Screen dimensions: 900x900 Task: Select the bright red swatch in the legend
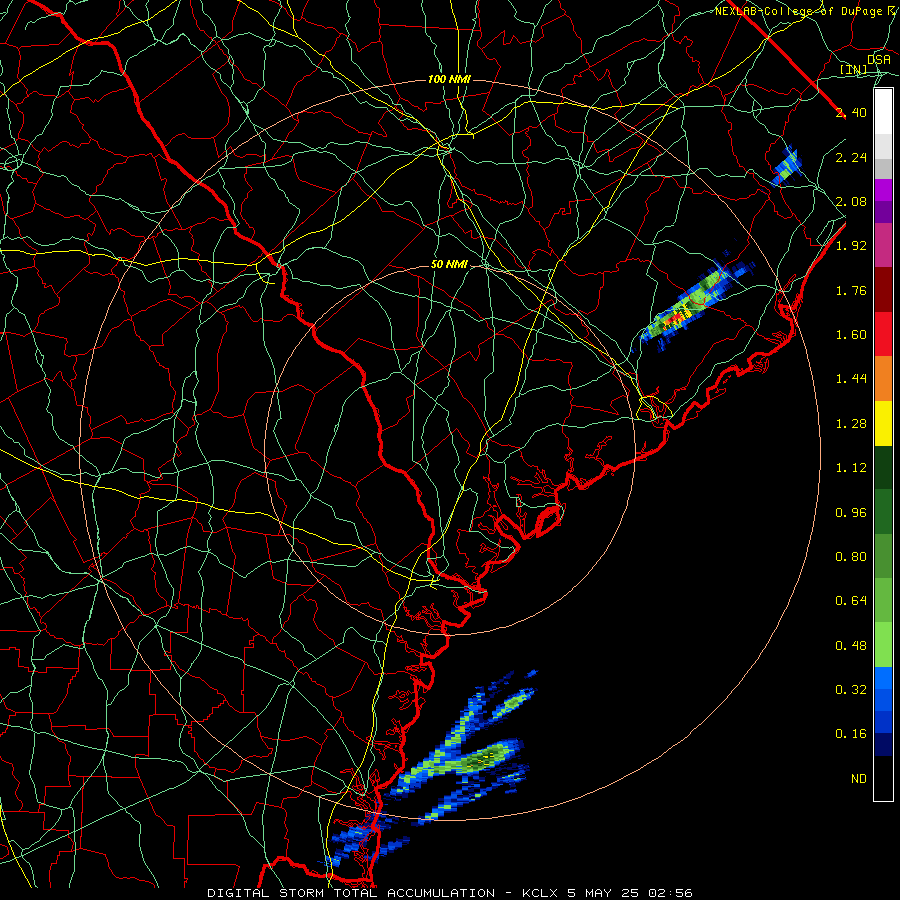pyautogui.click(x=883, y=335)
